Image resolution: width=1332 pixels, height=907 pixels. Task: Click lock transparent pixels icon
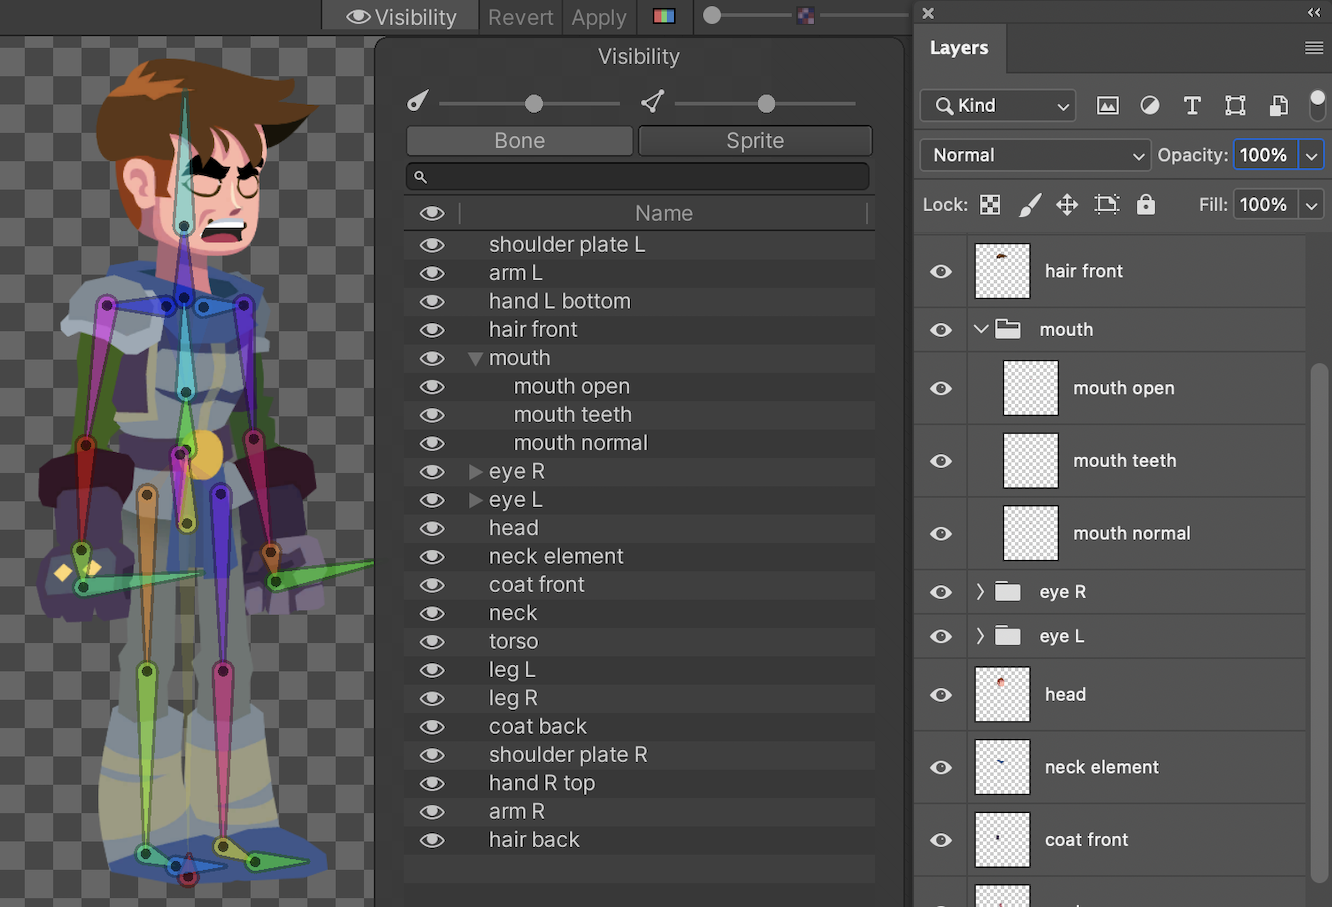click(x=990, y=205)
